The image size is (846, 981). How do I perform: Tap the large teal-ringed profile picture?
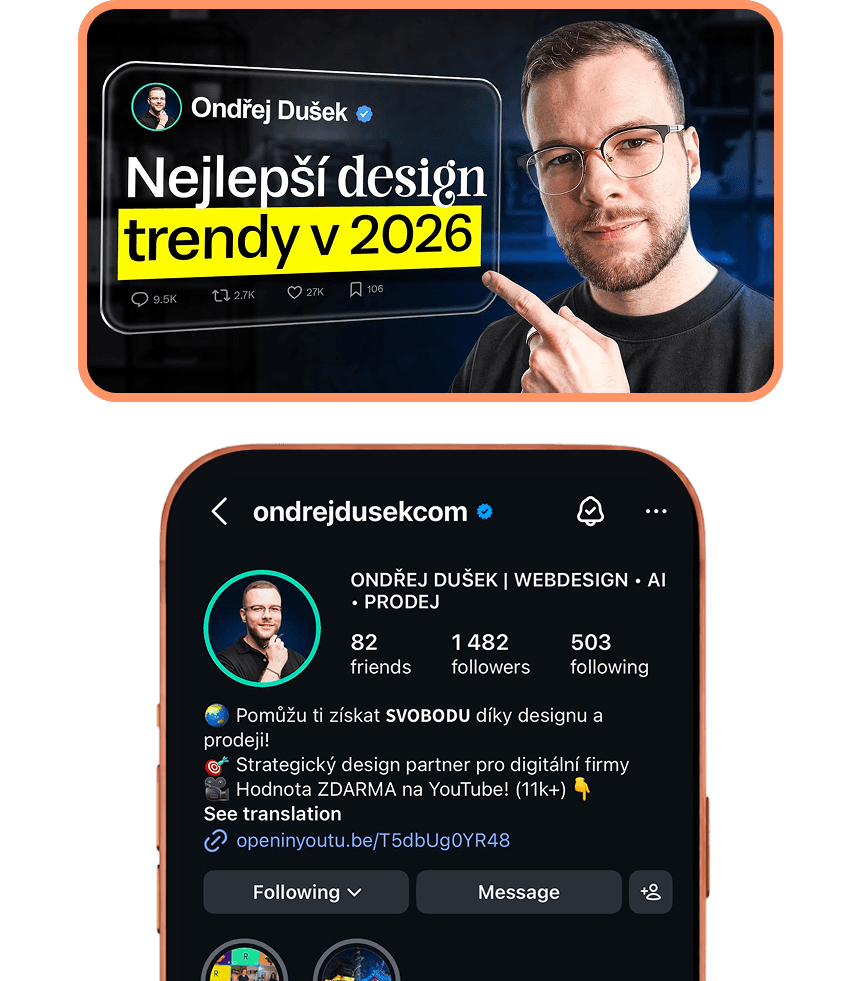(x=262, y=628)
